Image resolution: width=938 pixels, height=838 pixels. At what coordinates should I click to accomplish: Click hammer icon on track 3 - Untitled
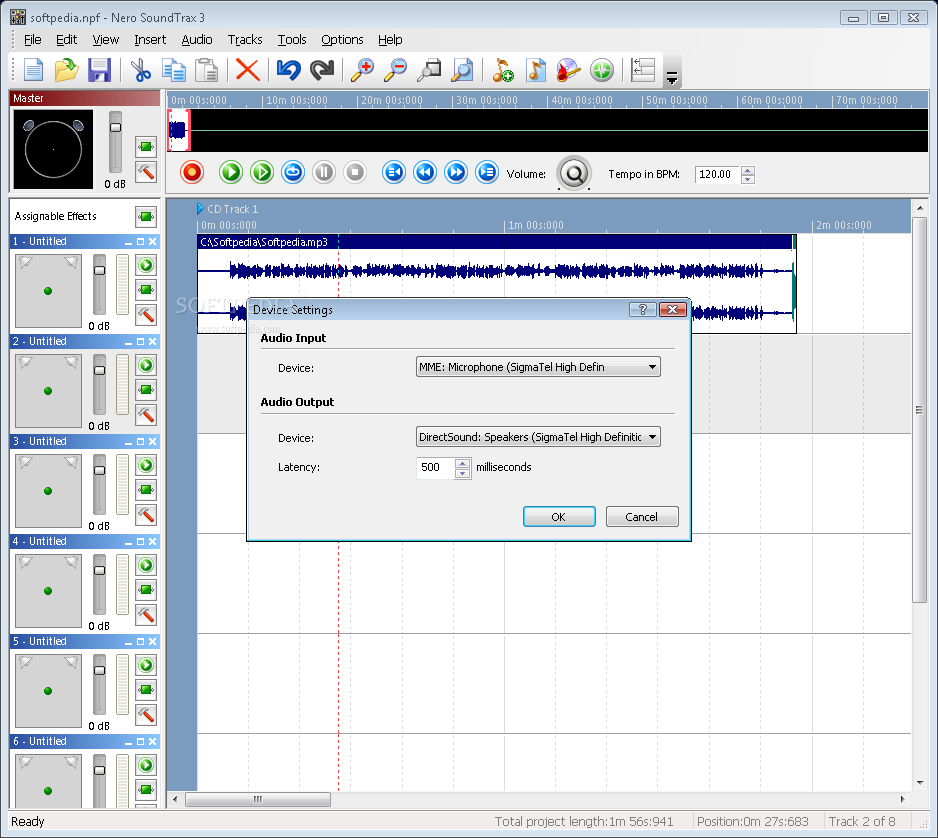pos(146,514)
